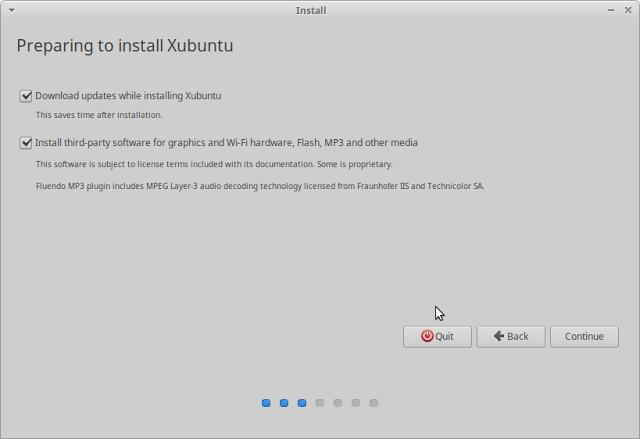Select the second blue progress dot
640x439 pixels.
click(x=284, y=403)
